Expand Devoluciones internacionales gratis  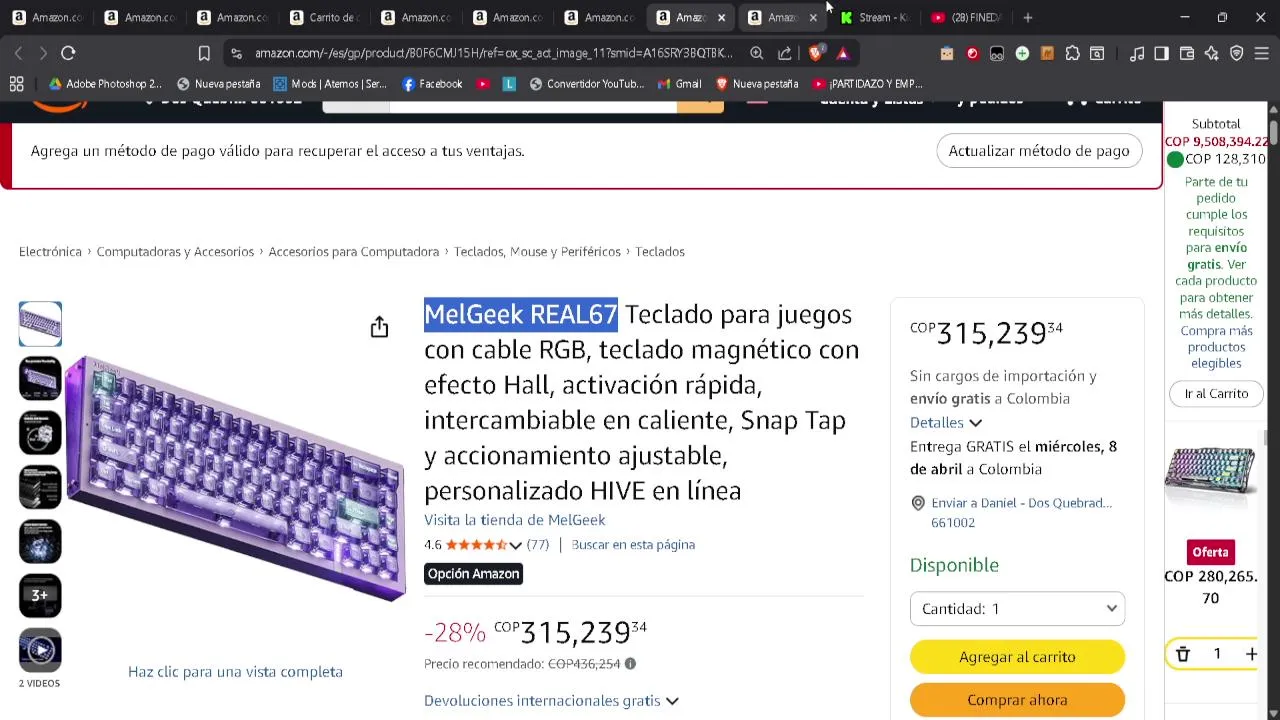551,701
